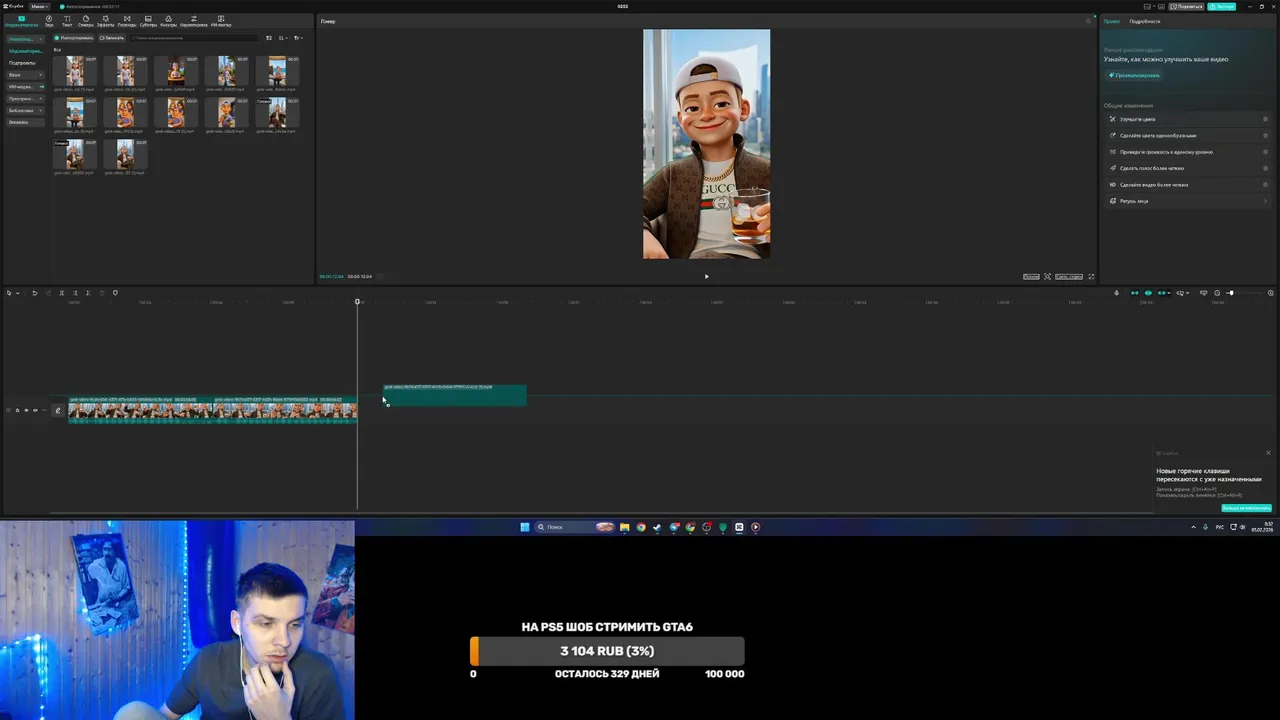Image resolution: width=1280 pixels, height=720 pixels.
Task: Toggle track visibility eye icon
Action: pos(26,410)
